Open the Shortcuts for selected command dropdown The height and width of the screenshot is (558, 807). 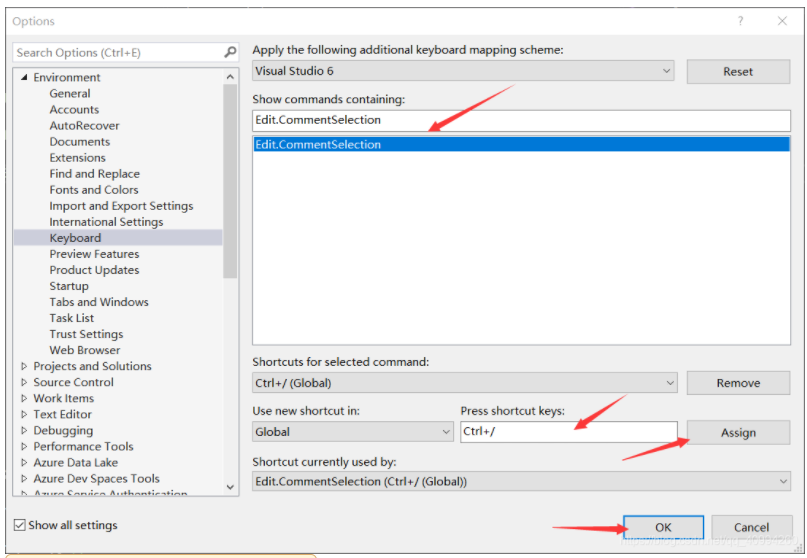[669, 383]
